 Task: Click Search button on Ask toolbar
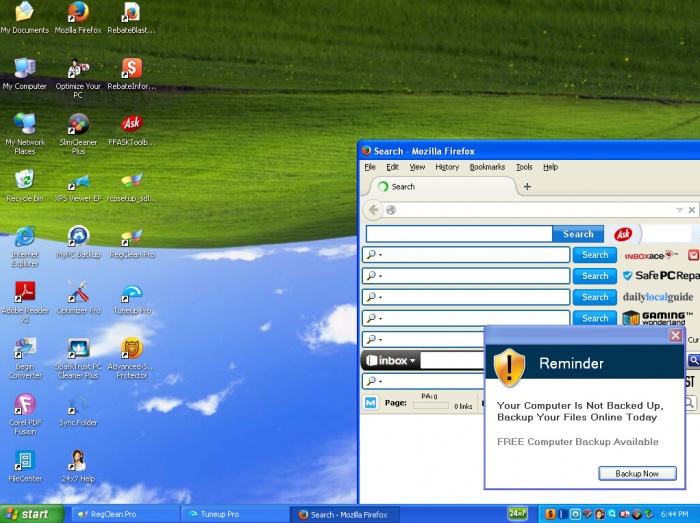[578, 234]
